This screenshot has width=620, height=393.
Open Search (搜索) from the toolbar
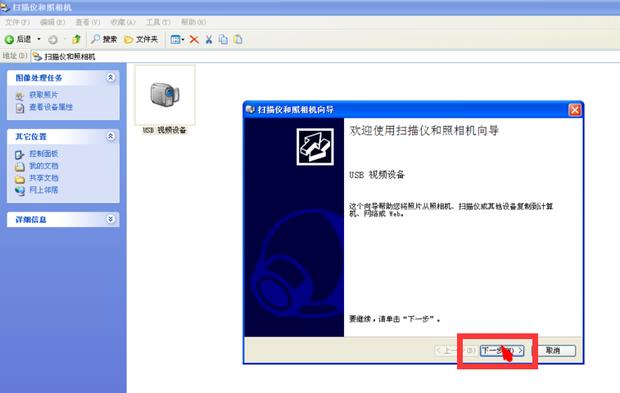click(x=104, y=39)
